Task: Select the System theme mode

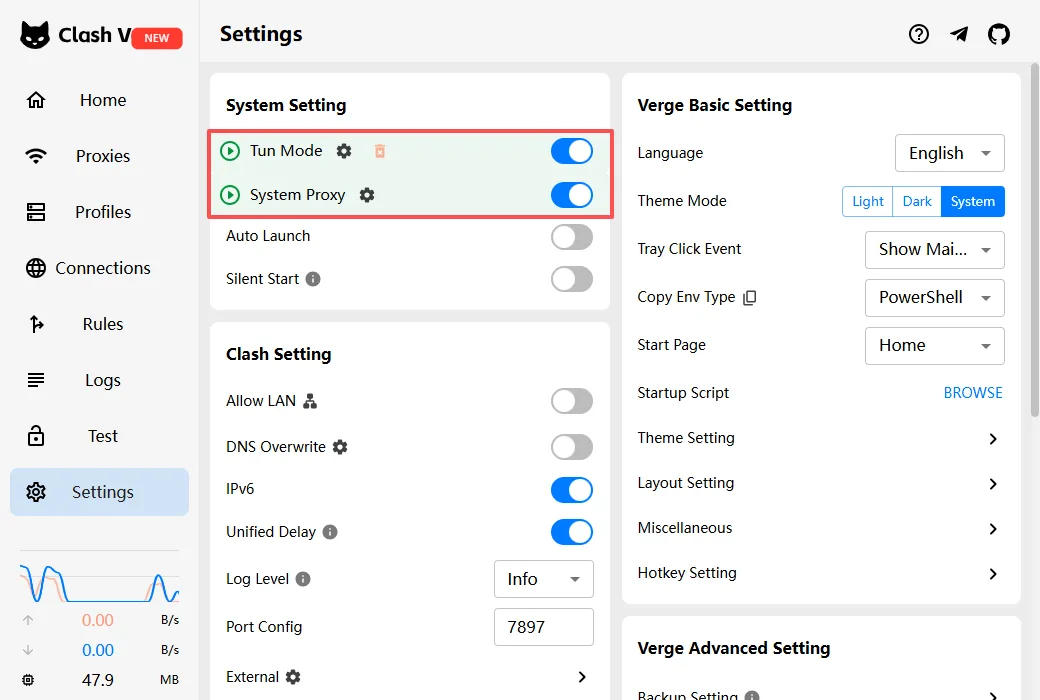Action: tap(973, 201)
